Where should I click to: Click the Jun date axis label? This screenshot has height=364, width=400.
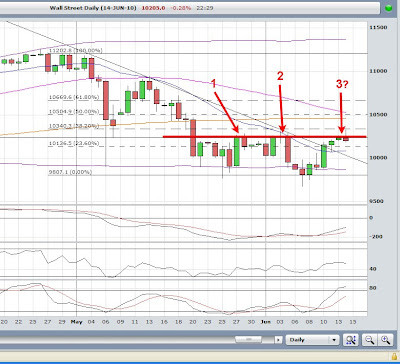tap(266, 322)
